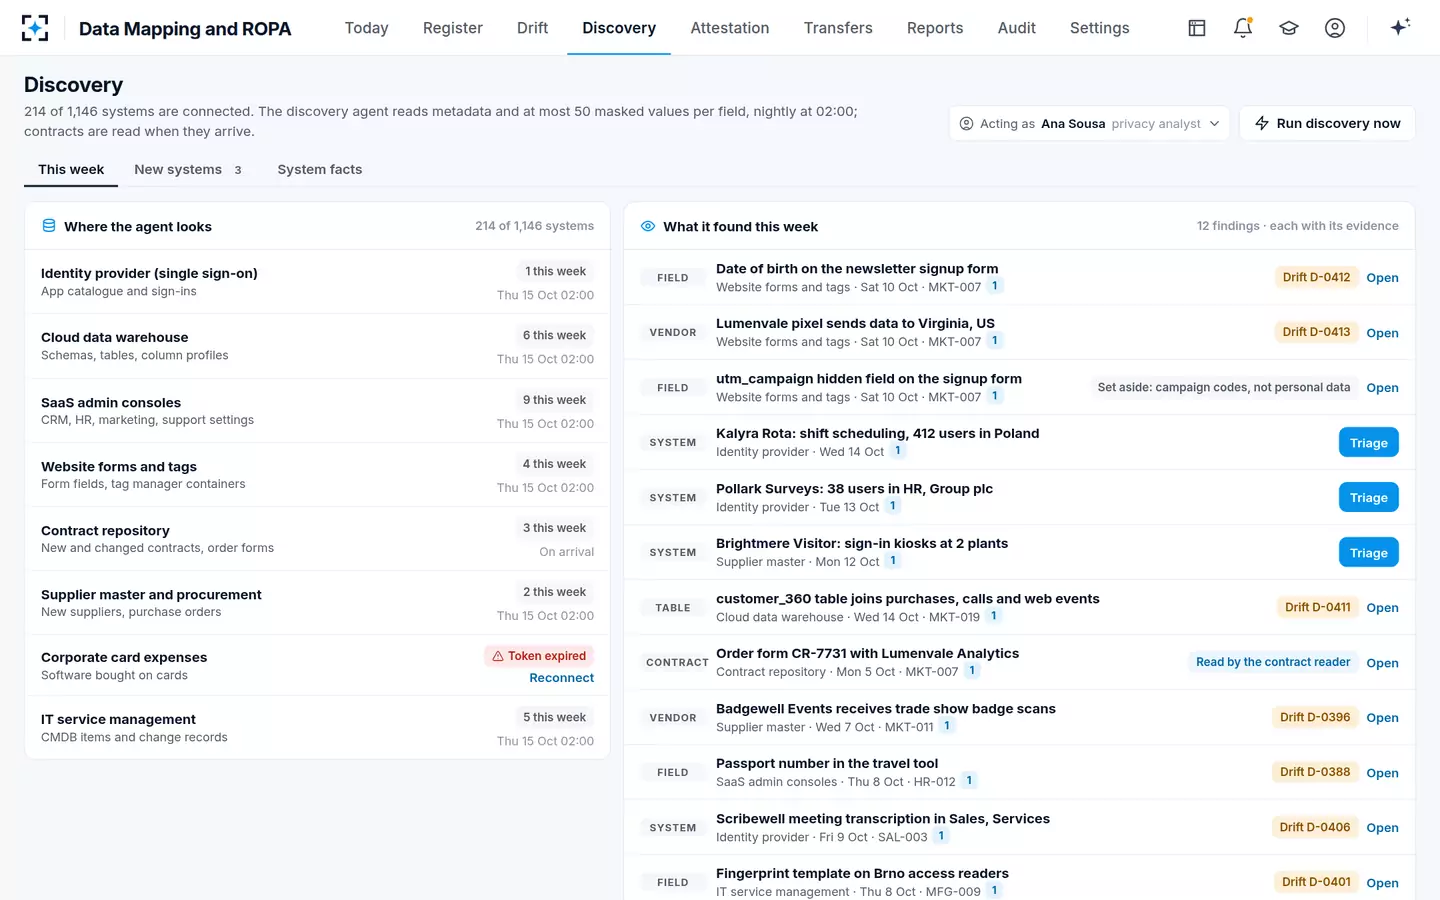Switch to the System facts sub-tab
This screenshot has width=1440, height=900.
(x=320, y=170)
